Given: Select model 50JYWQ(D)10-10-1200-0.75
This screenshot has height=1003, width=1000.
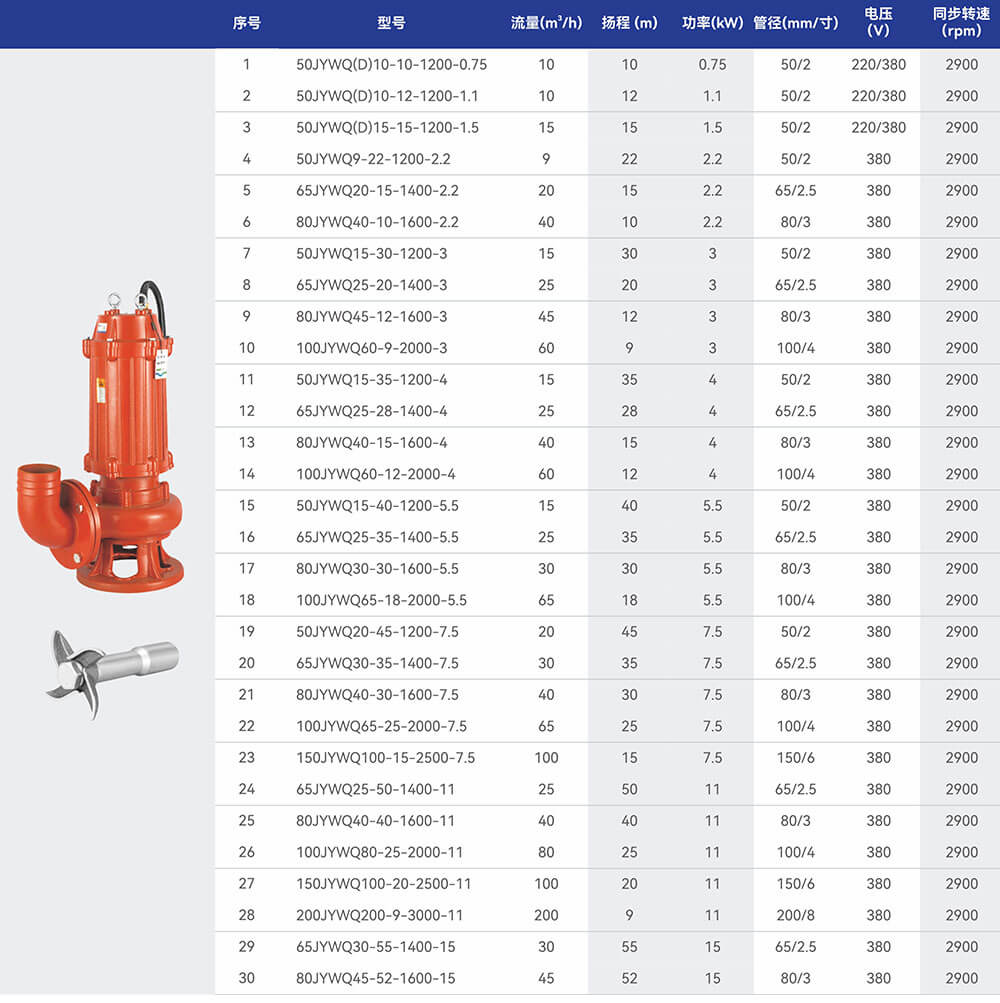Looking at the screenshot, I should pyautogui.click(x=391, y=65).
